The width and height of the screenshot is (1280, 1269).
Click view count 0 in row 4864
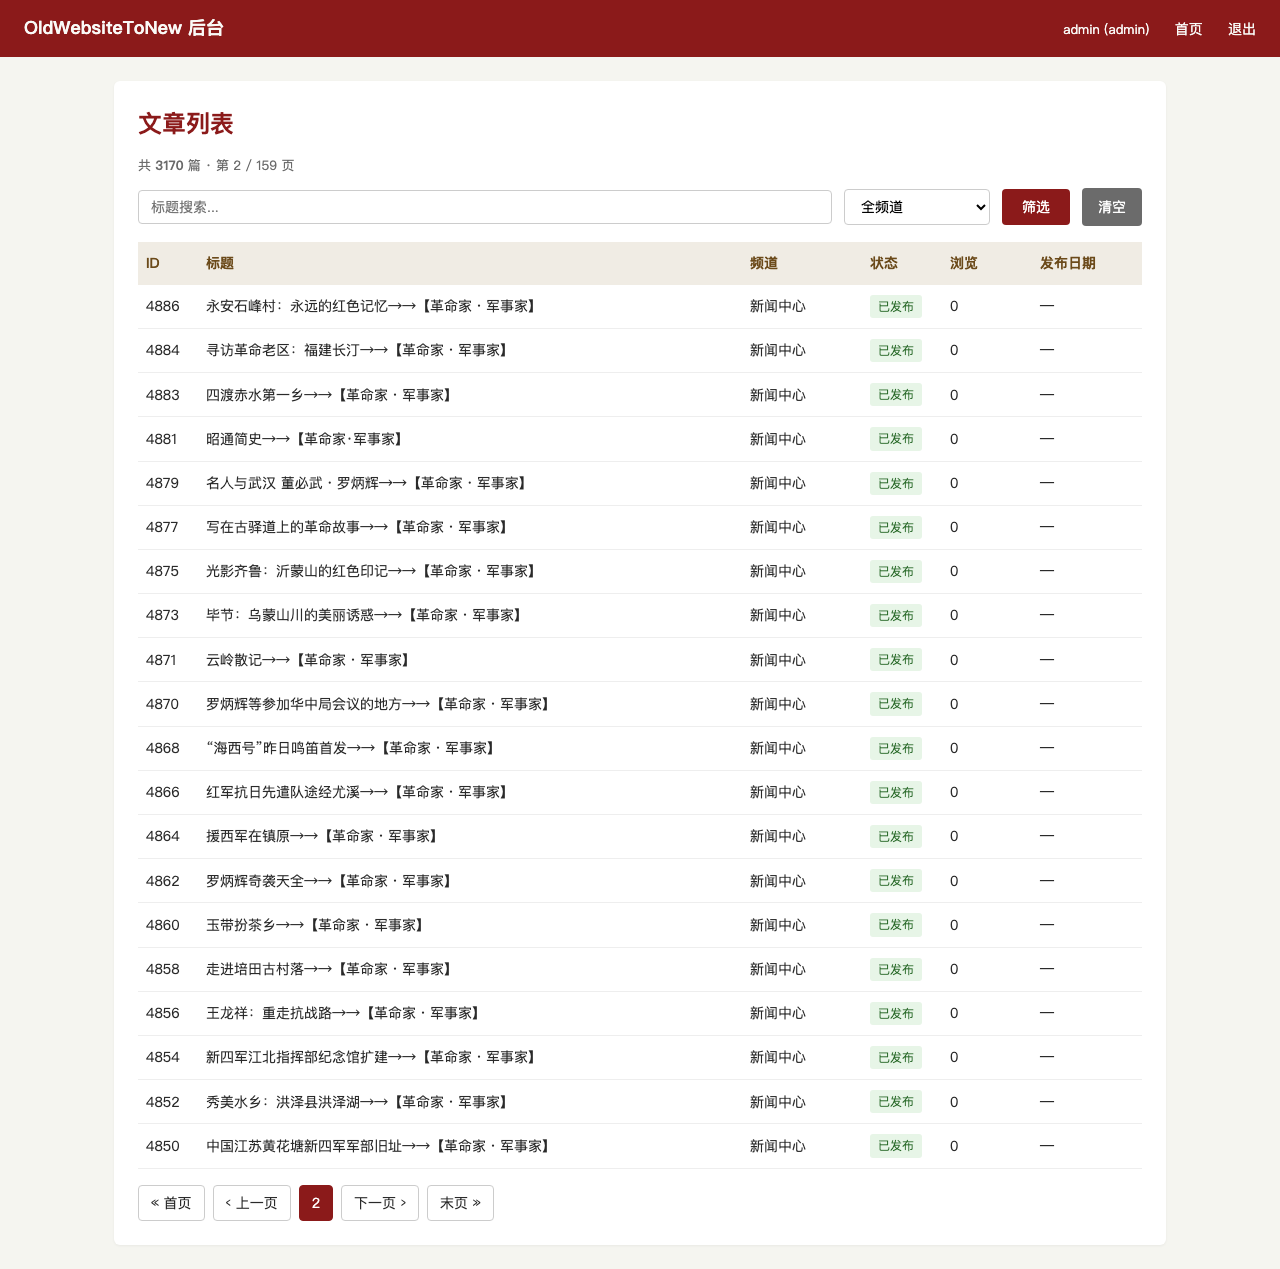coord(954,836)
